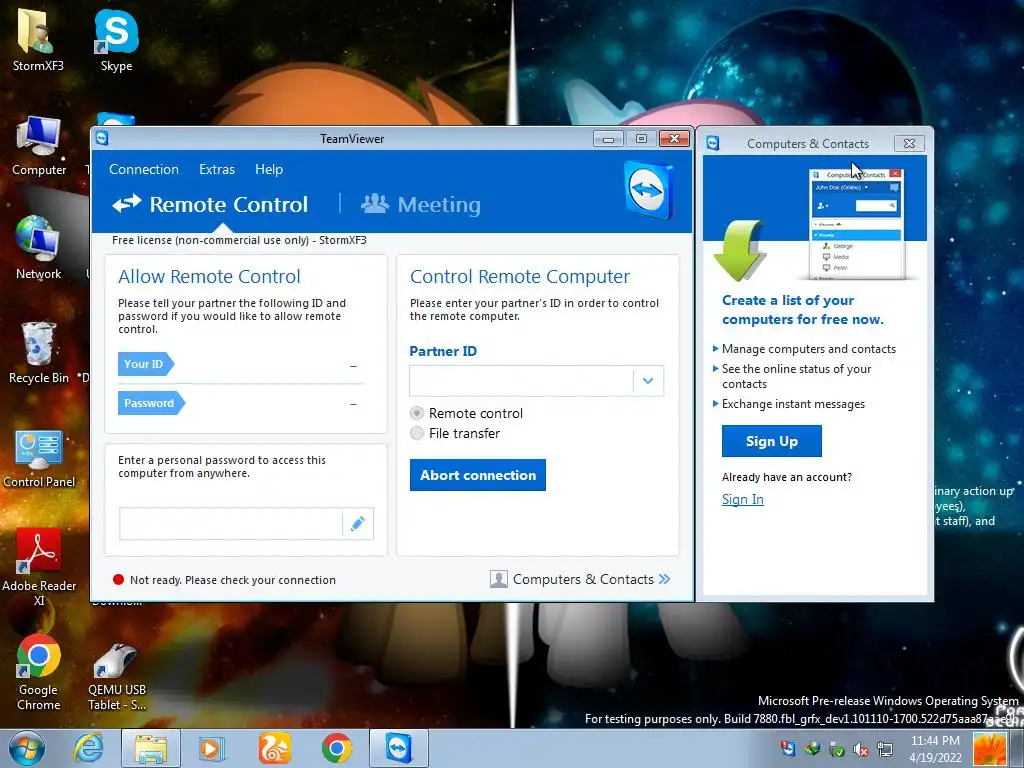Click 'Manage computers and contacts' text
Screen dimensions: 1024x768
tap(808, 349)
